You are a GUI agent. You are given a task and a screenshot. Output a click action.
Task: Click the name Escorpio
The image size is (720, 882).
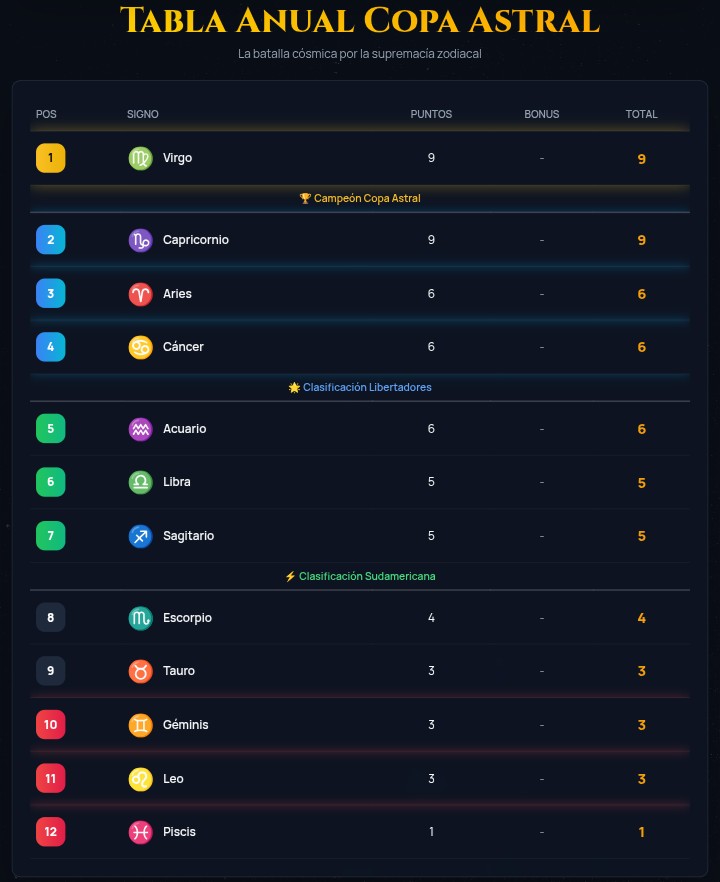[187, 618]
